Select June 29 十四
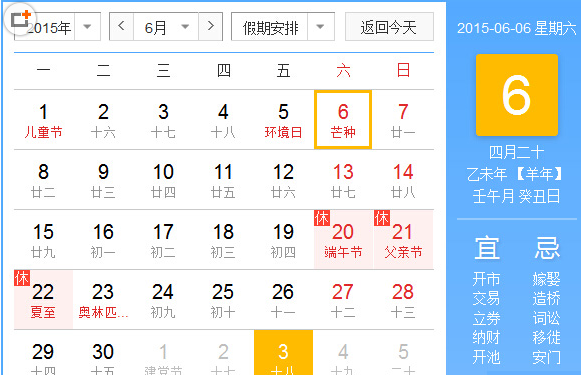Screen dimensions: 582x375 (x=43, y=353)
